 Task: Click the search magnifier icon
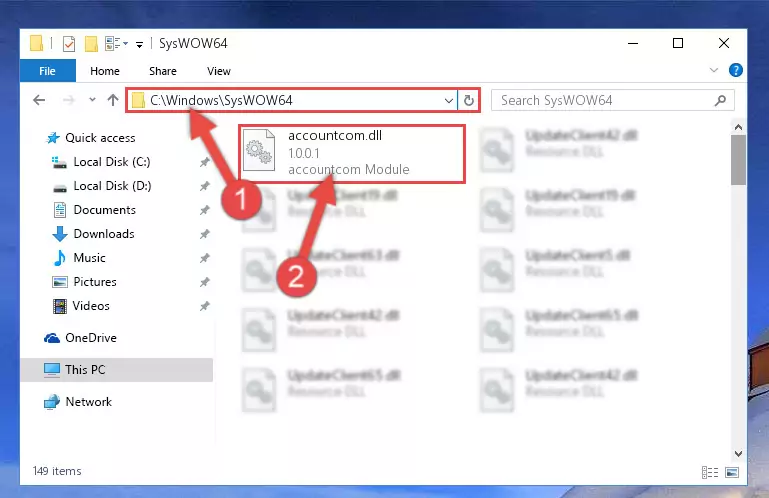(x=720, y=101)
